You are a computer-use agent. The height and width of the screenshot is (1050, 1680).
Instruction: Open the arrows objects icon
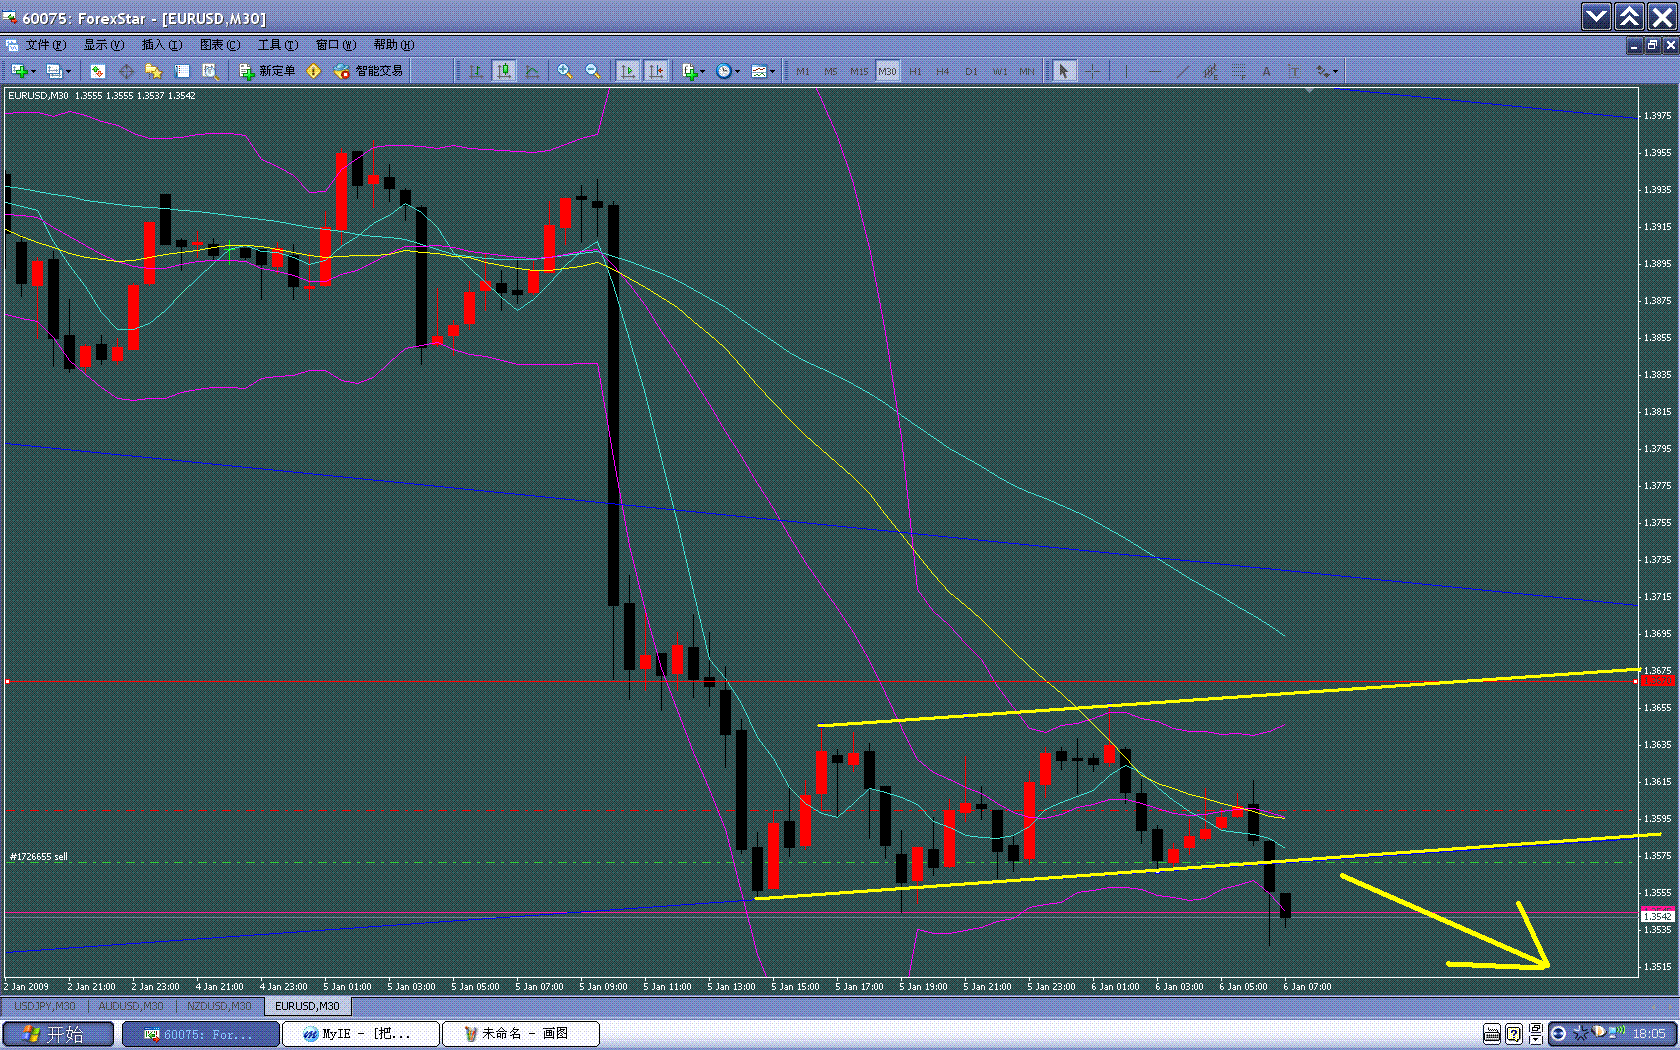click(x=1322, y=71)
